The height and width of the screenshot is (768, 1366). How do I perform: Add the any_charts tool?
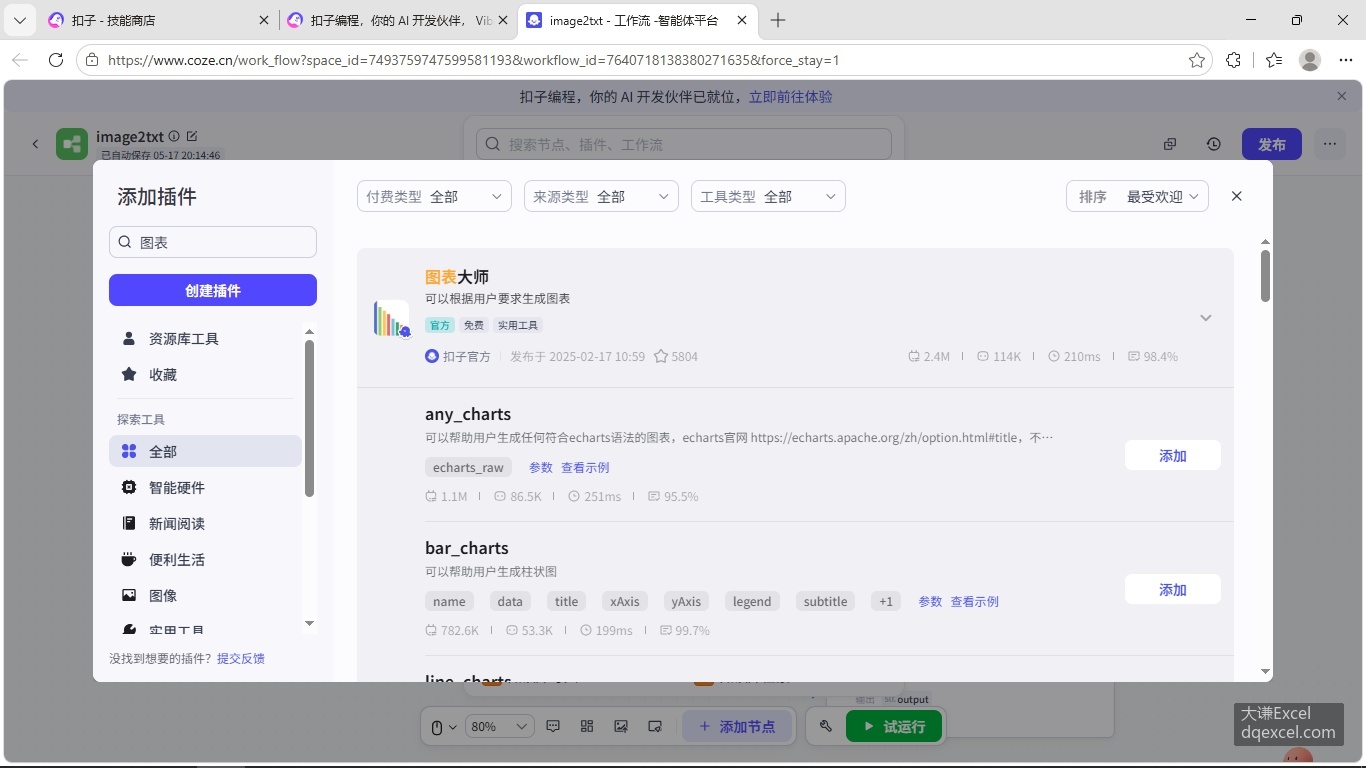coord(1172,455)
